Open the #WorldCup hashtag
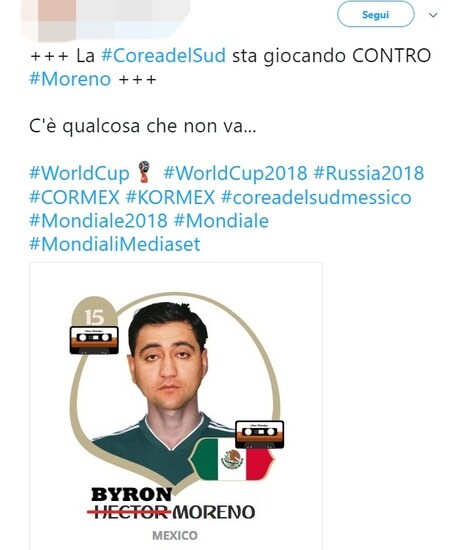Viewport: 462px width, 550px height. (80, 174)
